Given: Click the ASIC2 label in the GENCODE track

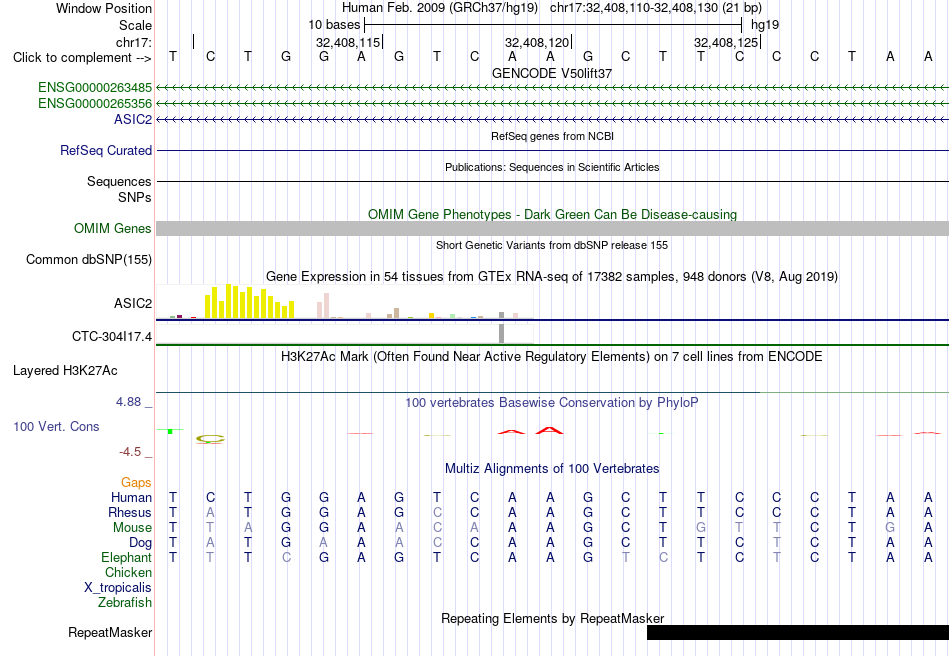Looking at the screenshot, I should click(x=133, y=119).
